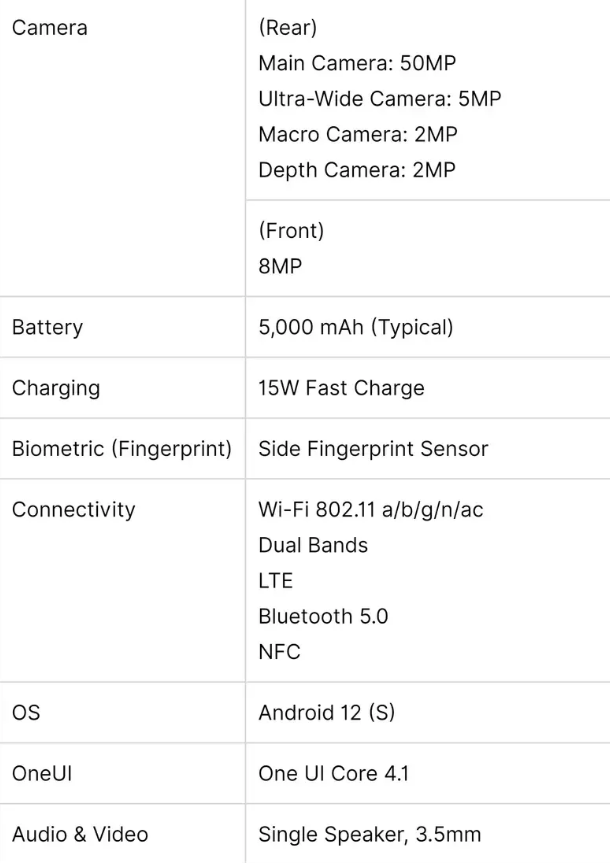Select the 8MP front camera value

click(x=280, y=266)
